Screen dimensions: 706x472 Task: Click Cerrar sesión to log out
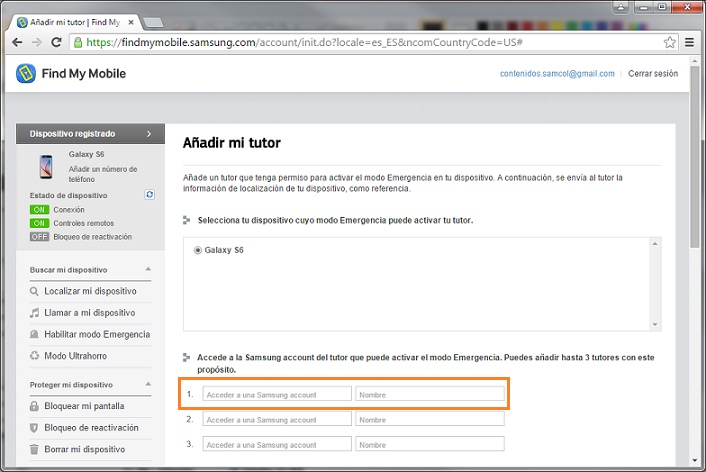pyautogui.click(x=653, y=73)
